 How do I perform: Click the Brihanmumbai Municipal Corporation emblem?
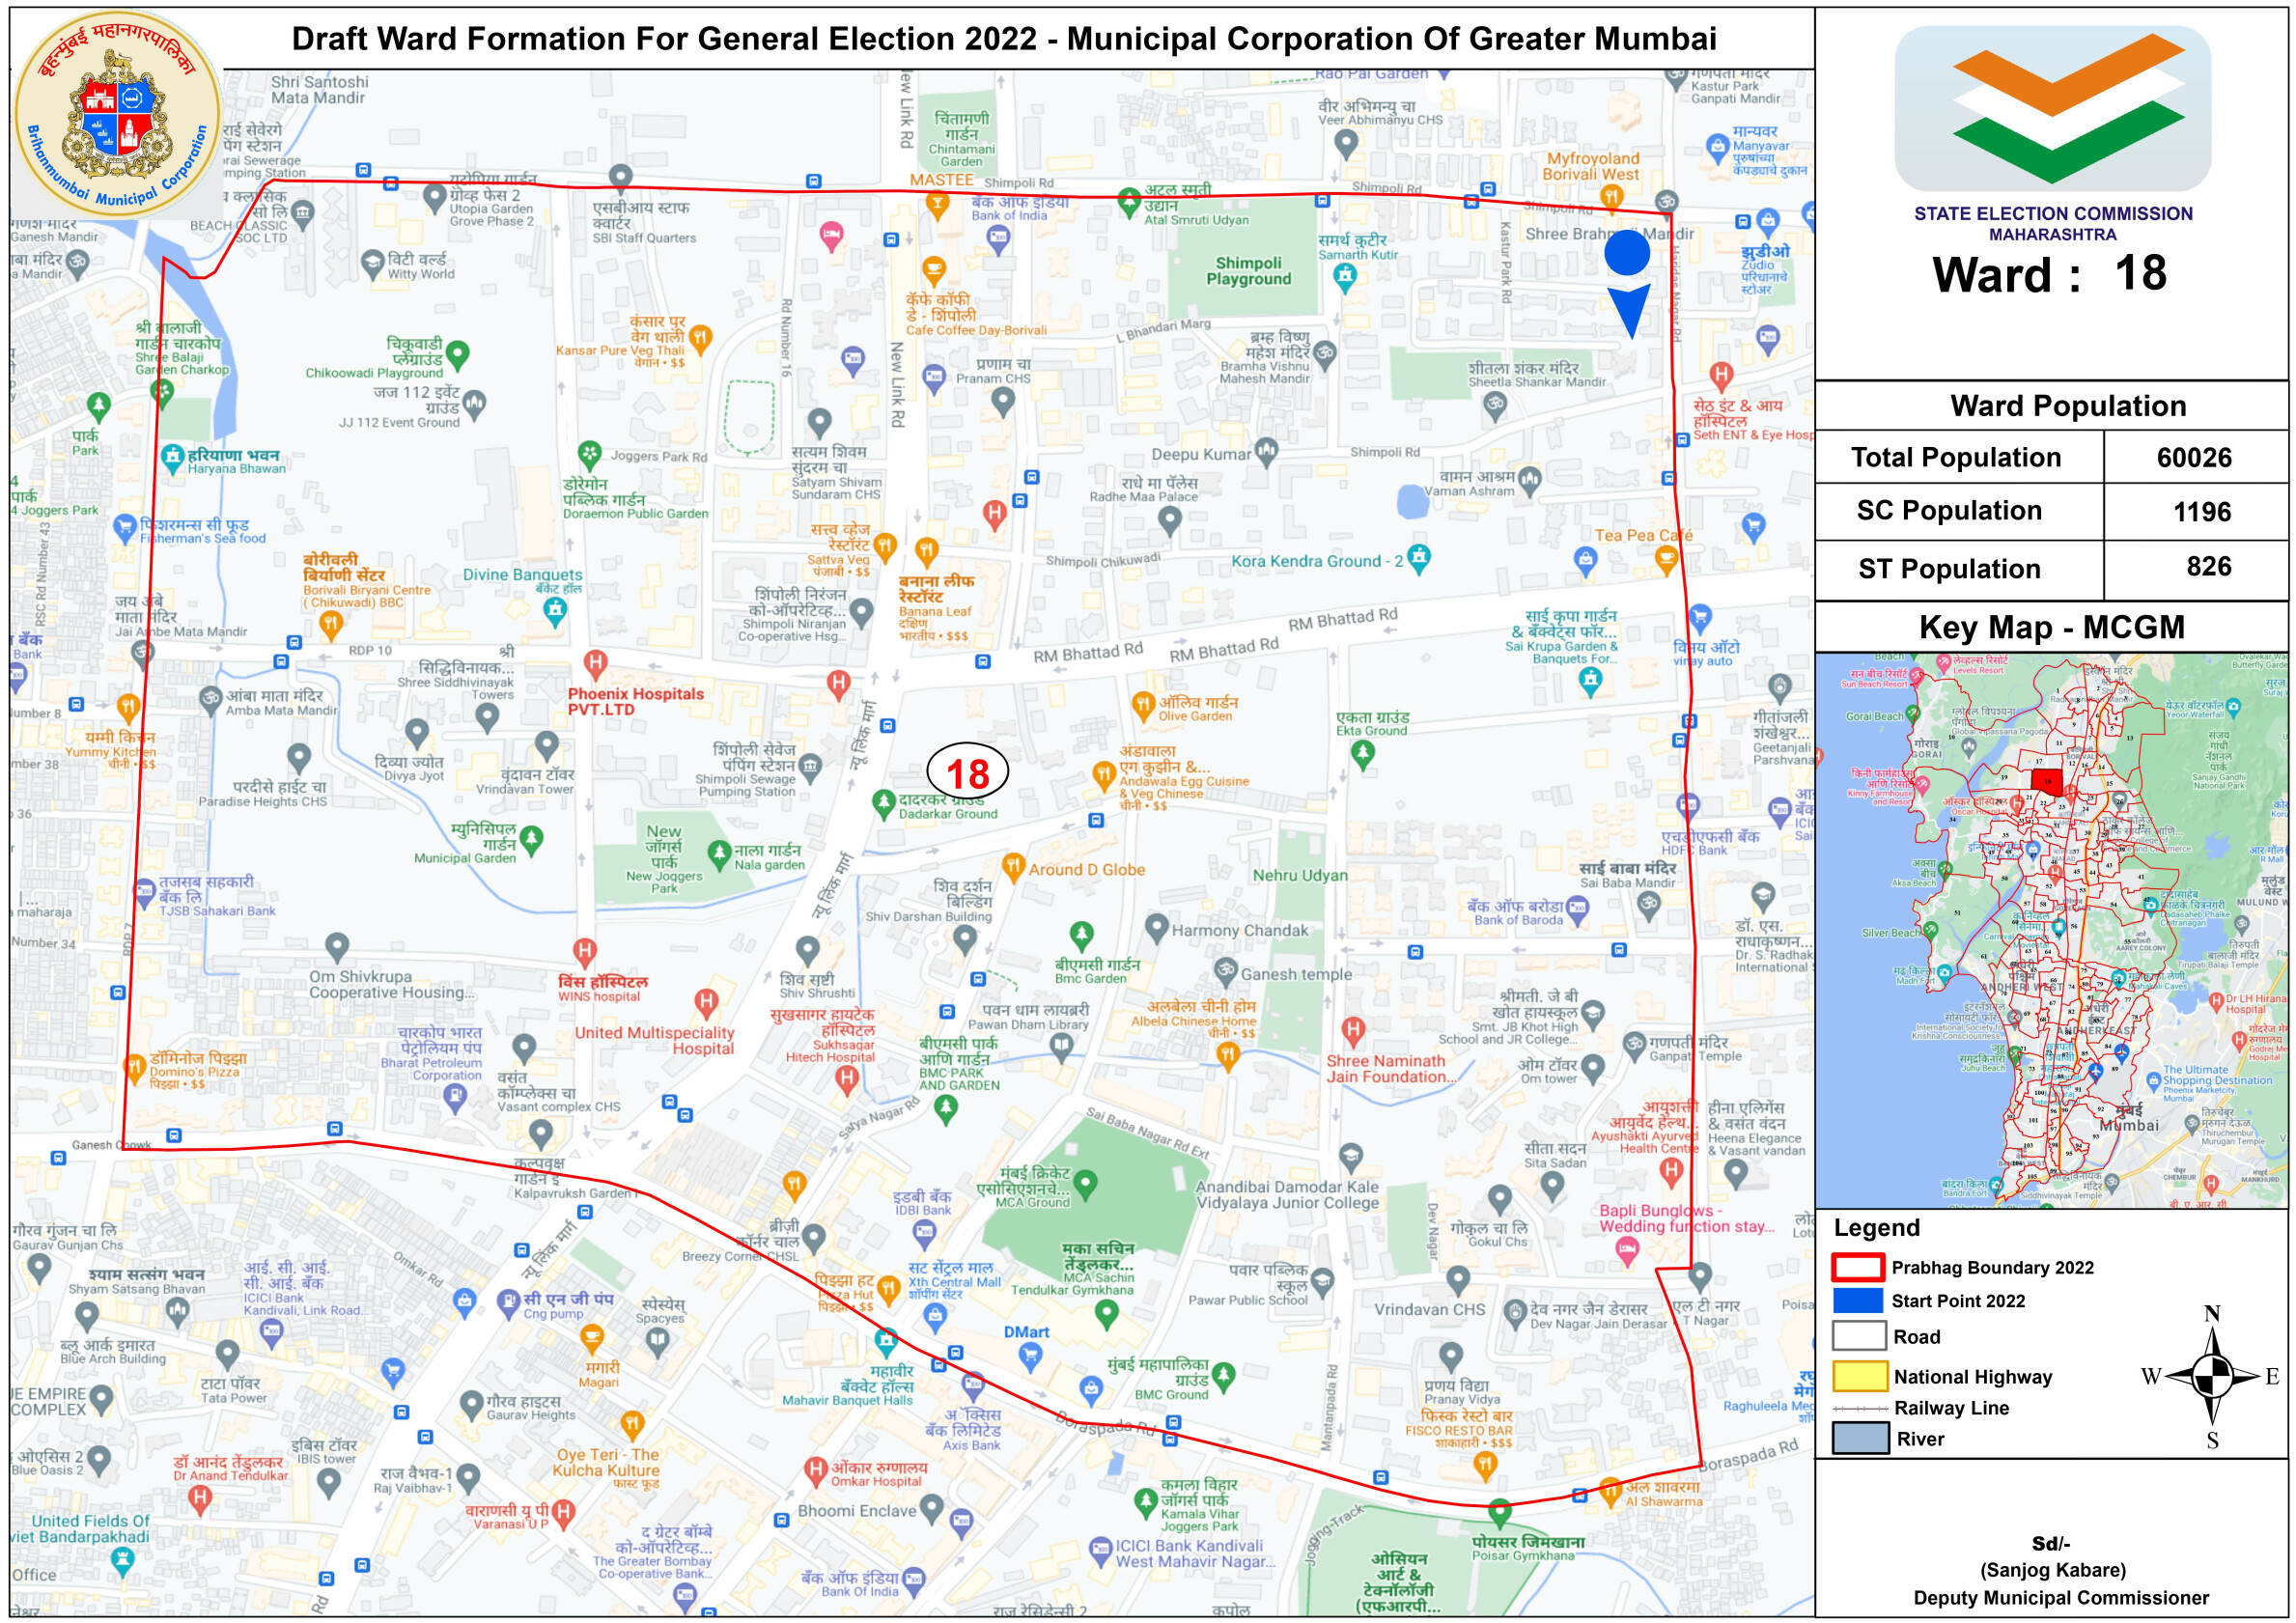click(x=118, y=115)
